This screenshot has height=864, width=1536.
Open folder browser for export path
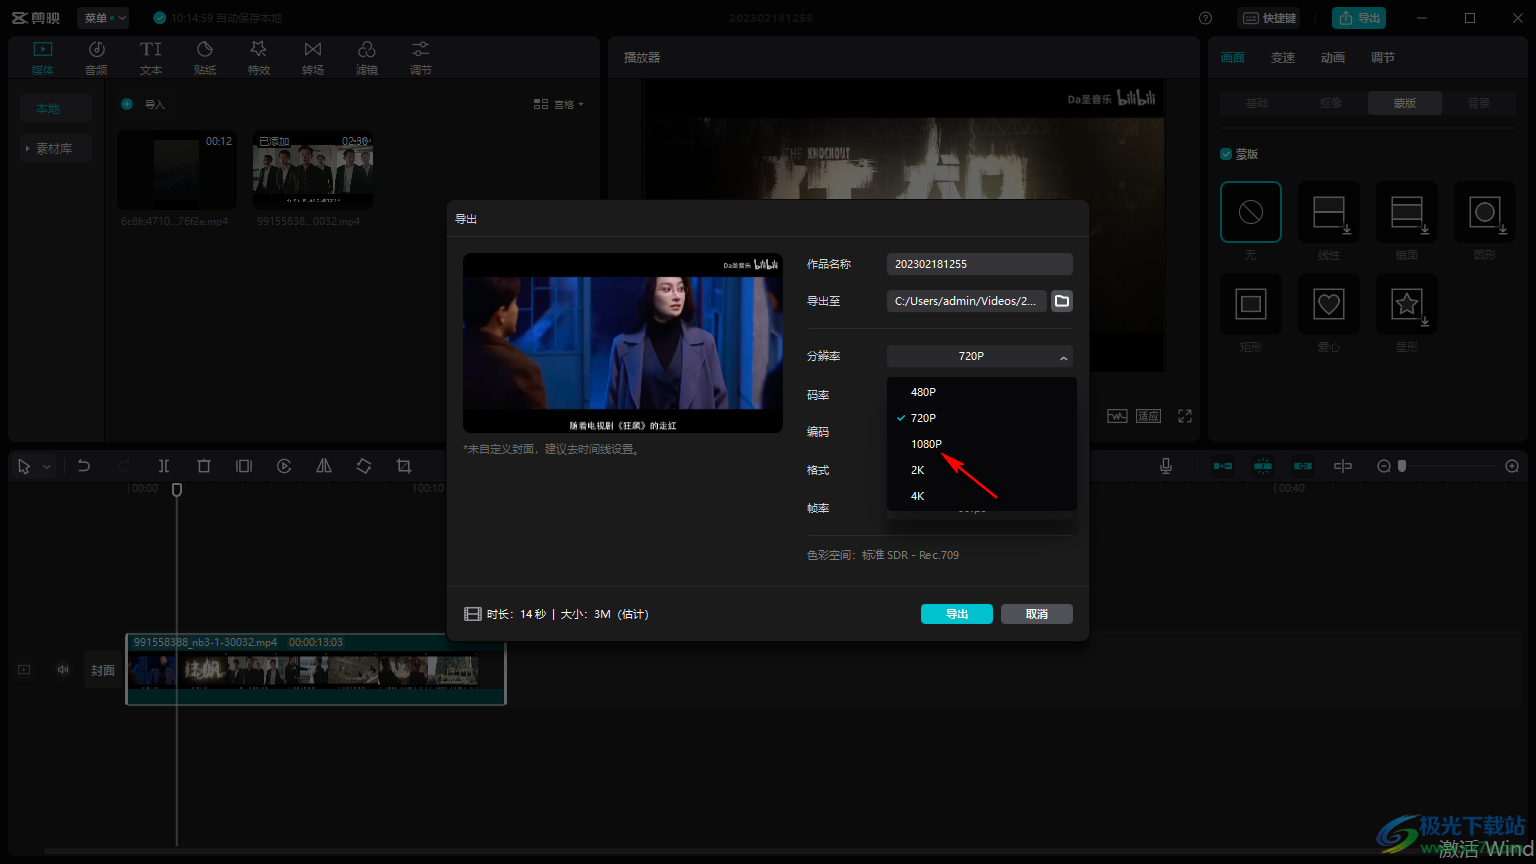(x=1062, y=301)
